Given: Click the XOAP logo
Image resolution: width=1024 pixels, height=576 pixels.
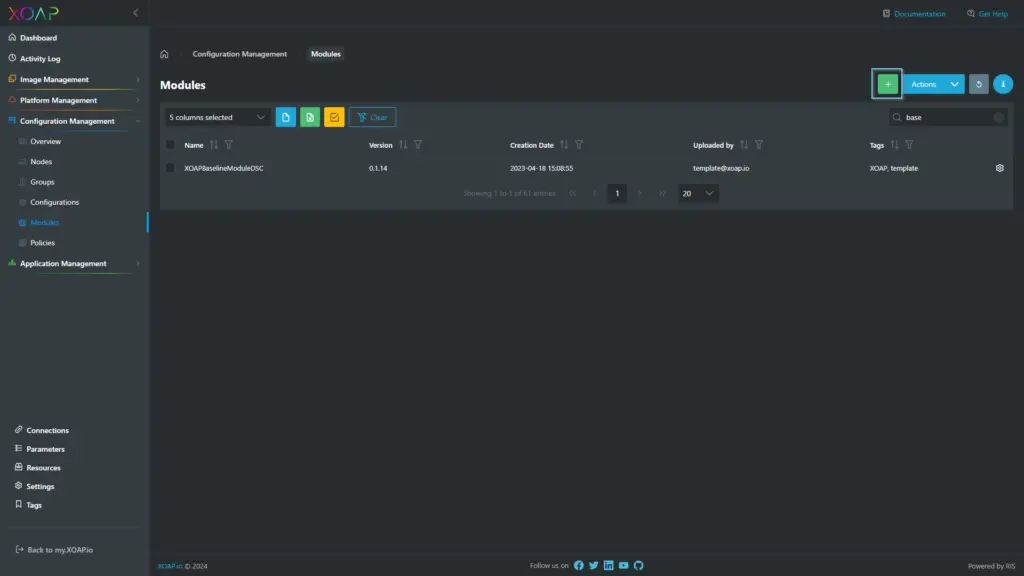Looking at the screenshot, I should click(x=33, y=13).
